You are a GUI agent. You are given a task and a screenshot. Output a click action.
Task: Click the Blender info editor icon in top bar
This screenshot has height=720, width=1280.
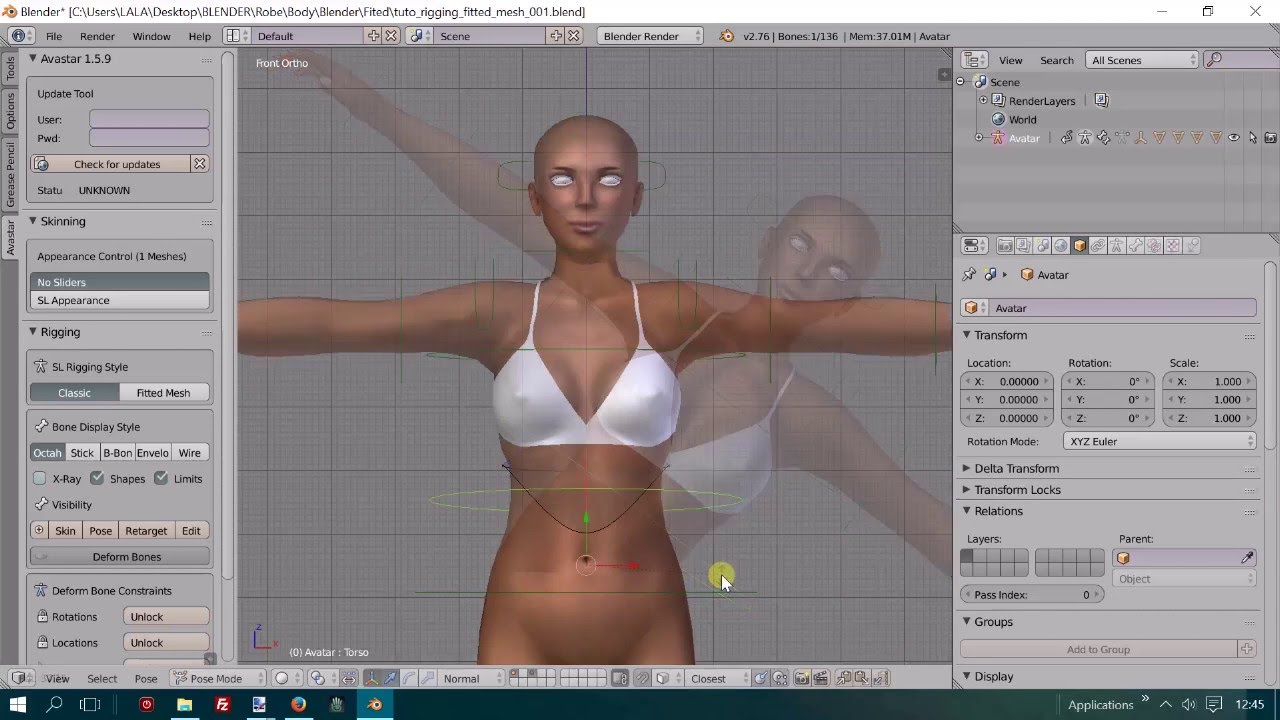pos(18,36)
